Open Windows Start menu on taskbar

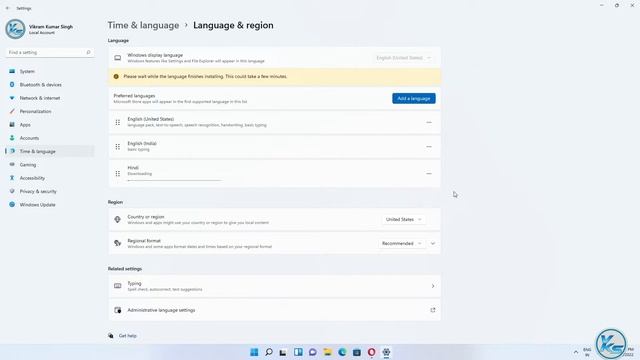pyautogui.click(x=254, y=352)
